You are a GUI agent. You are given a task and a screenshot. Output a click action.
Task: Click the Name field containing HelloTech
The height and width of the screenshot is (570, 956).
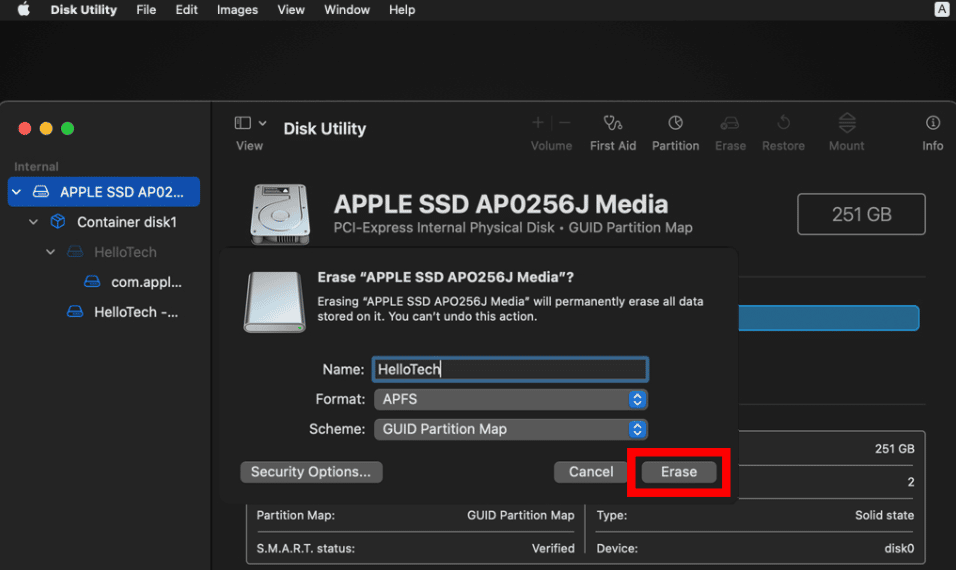510,369
